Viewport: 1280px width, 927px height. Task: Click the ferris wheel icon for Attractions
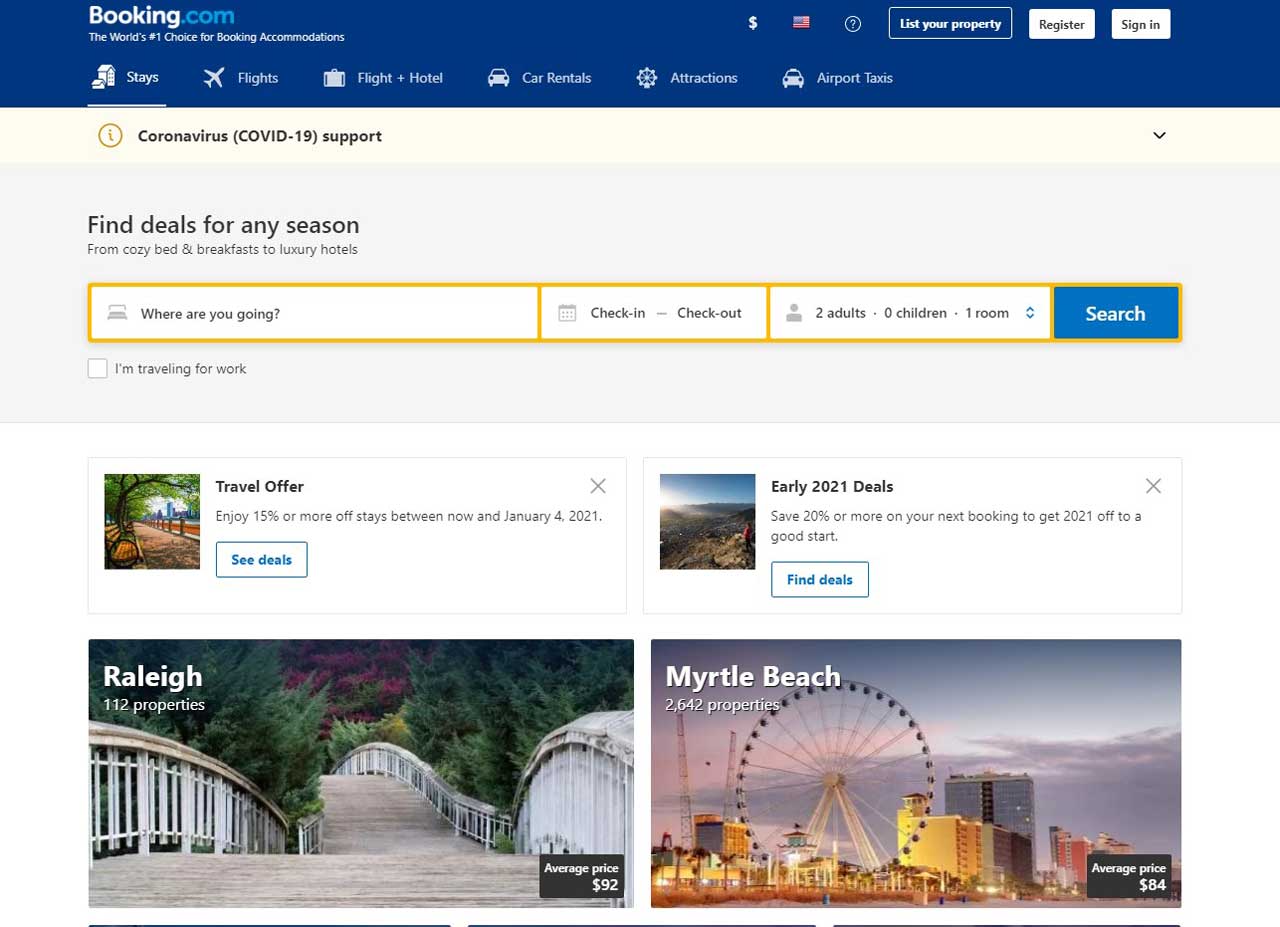(x=647, y=78)
